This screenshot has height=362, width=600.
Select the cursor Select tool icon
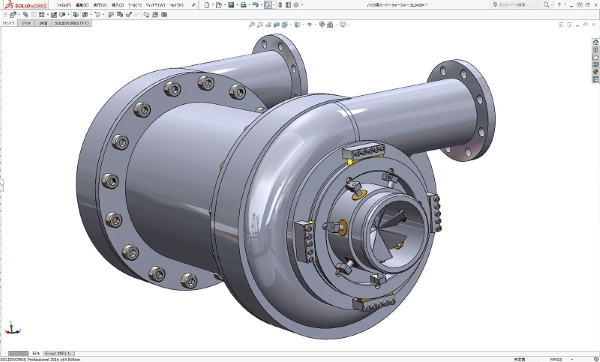coord(267,5)
